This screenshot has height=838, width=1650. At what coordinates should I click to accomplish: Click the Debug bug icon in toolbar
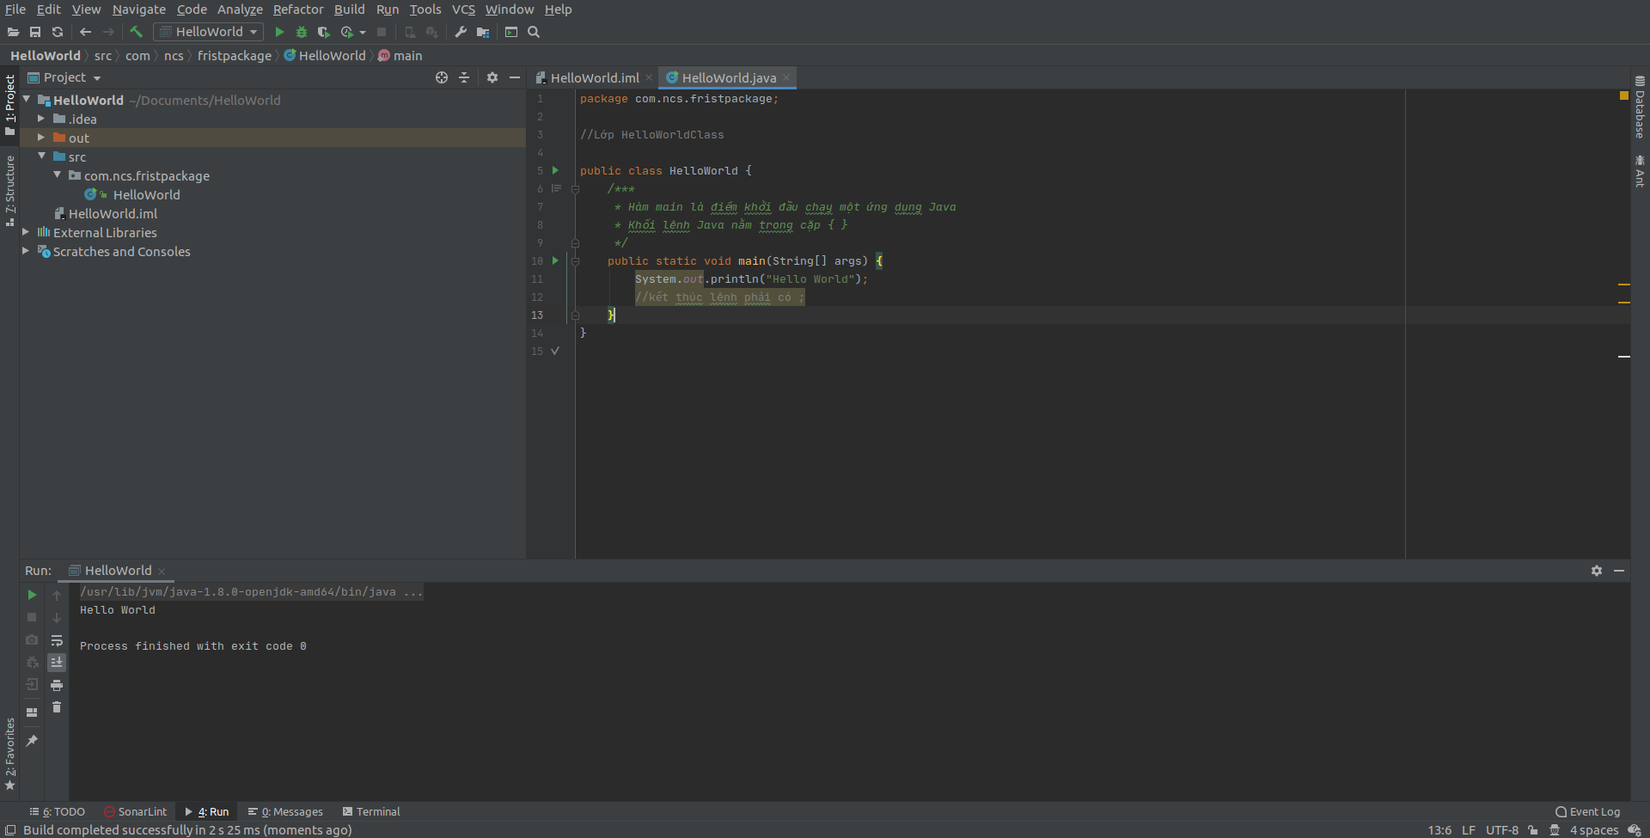coord(301,32)
